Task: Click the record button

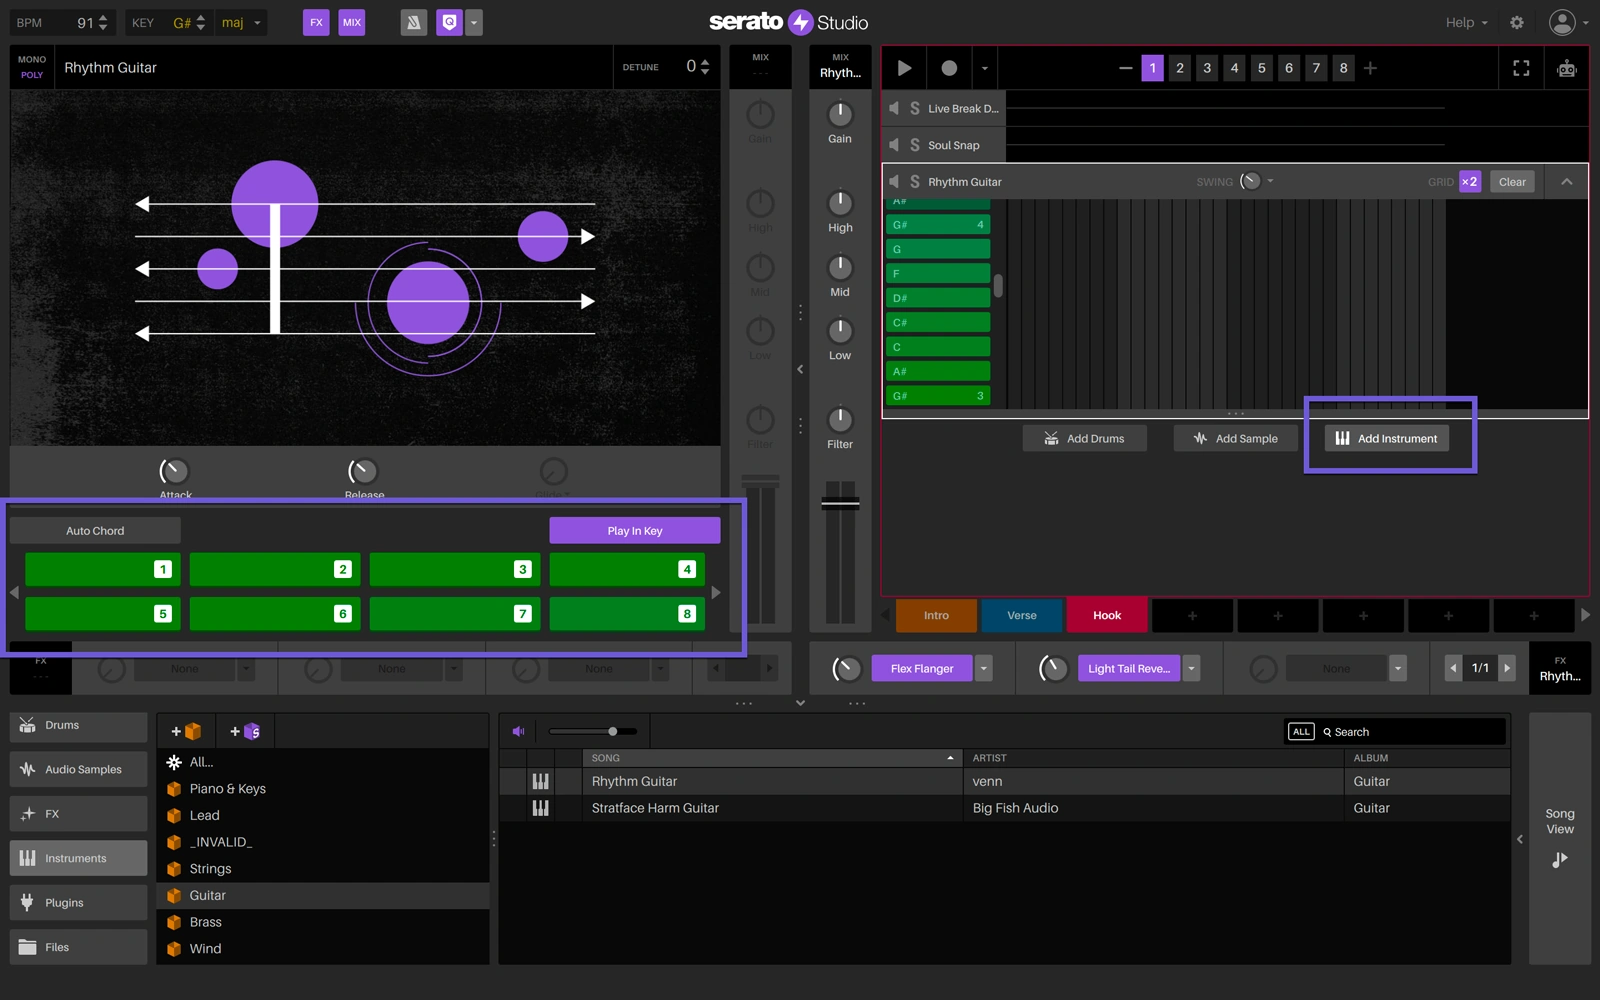Action: coord(949,68)
